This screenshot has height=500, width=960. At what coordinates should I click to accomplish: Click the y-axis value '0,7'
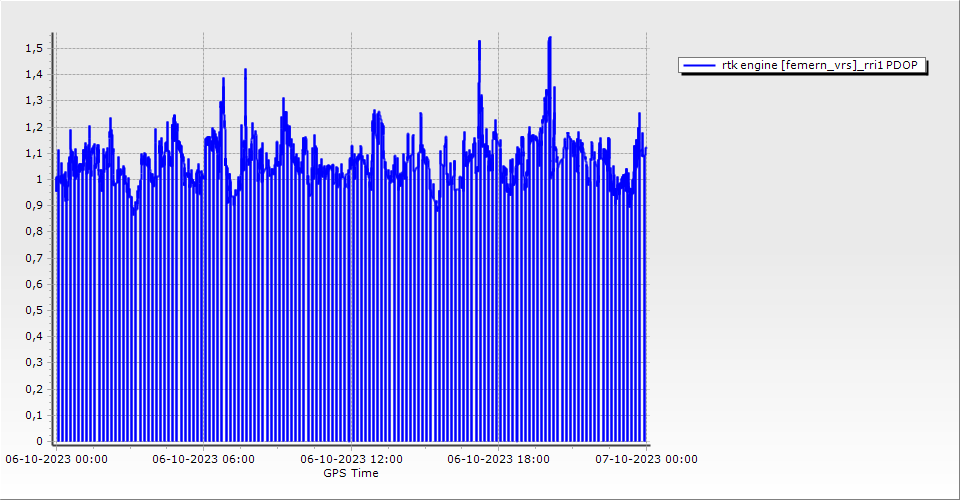pos(34,258)
